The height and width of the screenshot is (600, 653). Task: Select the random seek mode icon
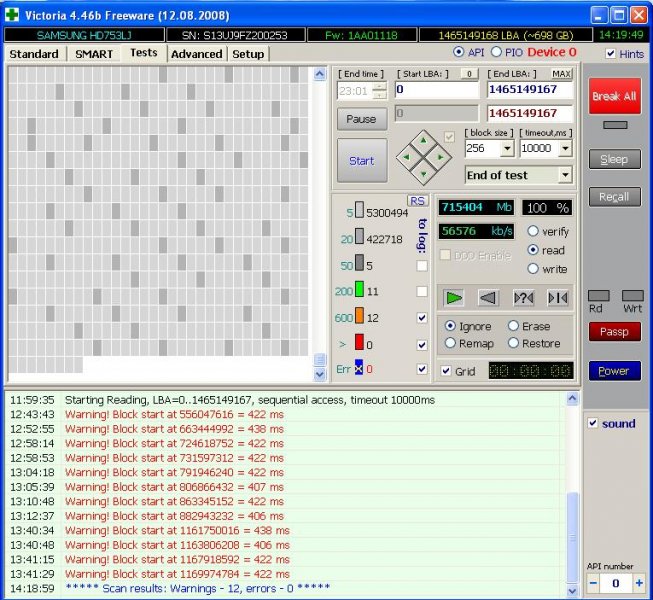pos(522,297)
